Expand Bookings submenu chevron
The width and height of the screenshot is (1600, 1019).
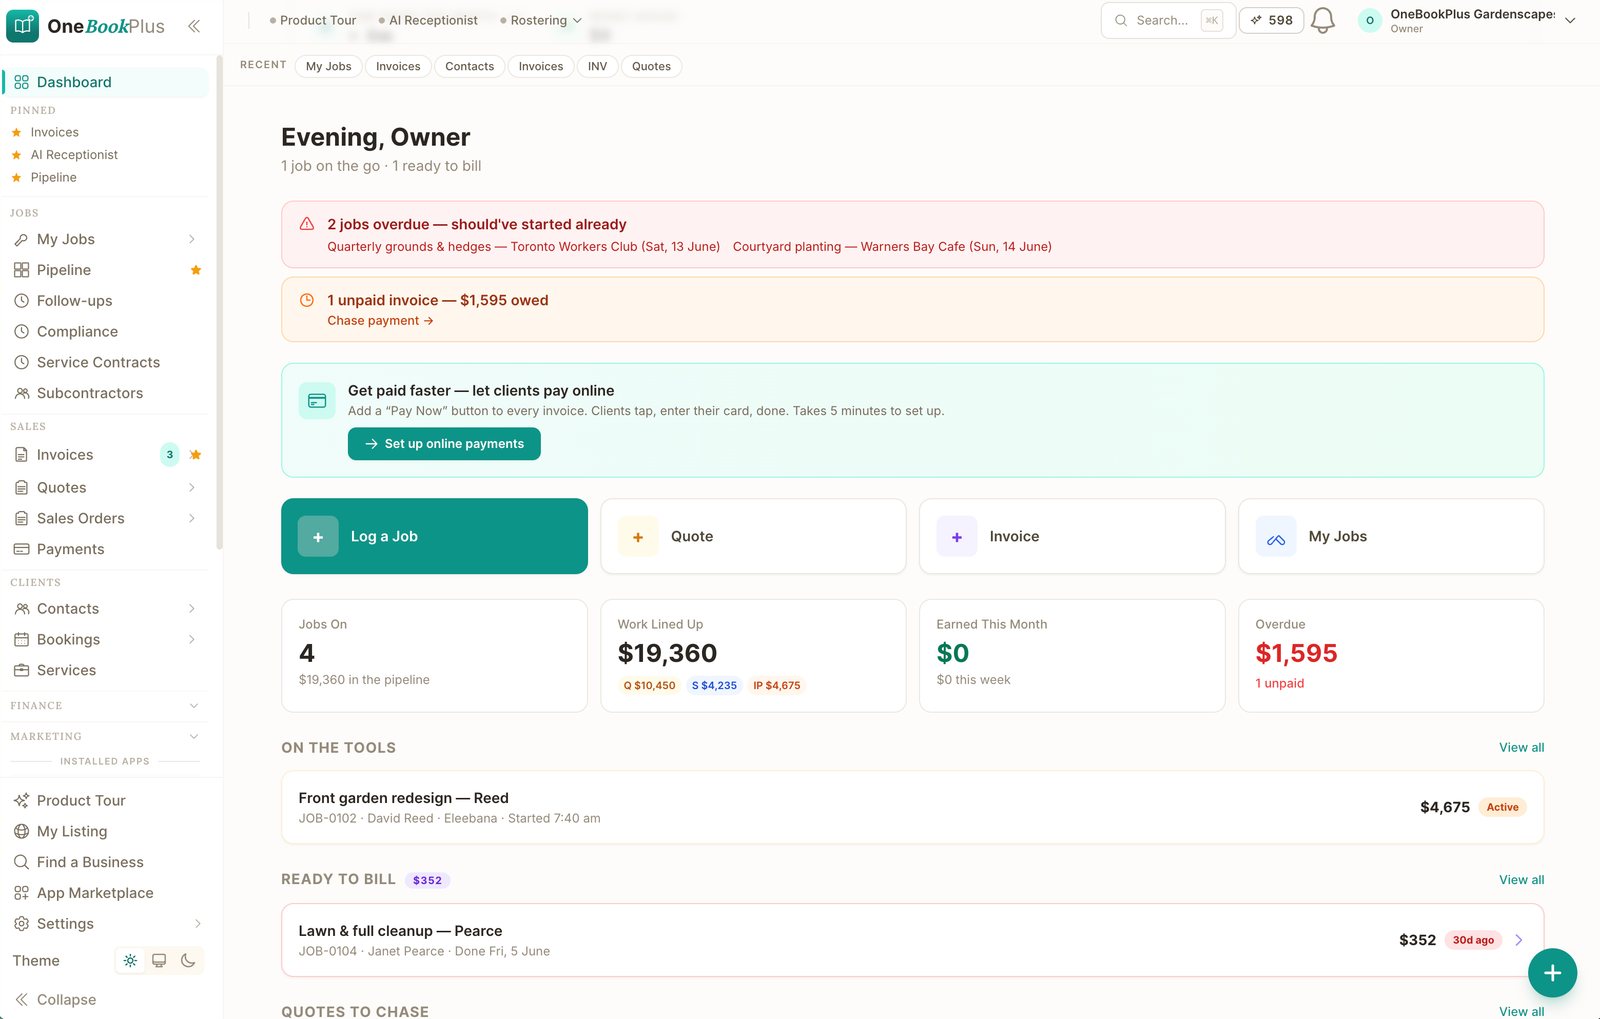click(x=191, y=640)
